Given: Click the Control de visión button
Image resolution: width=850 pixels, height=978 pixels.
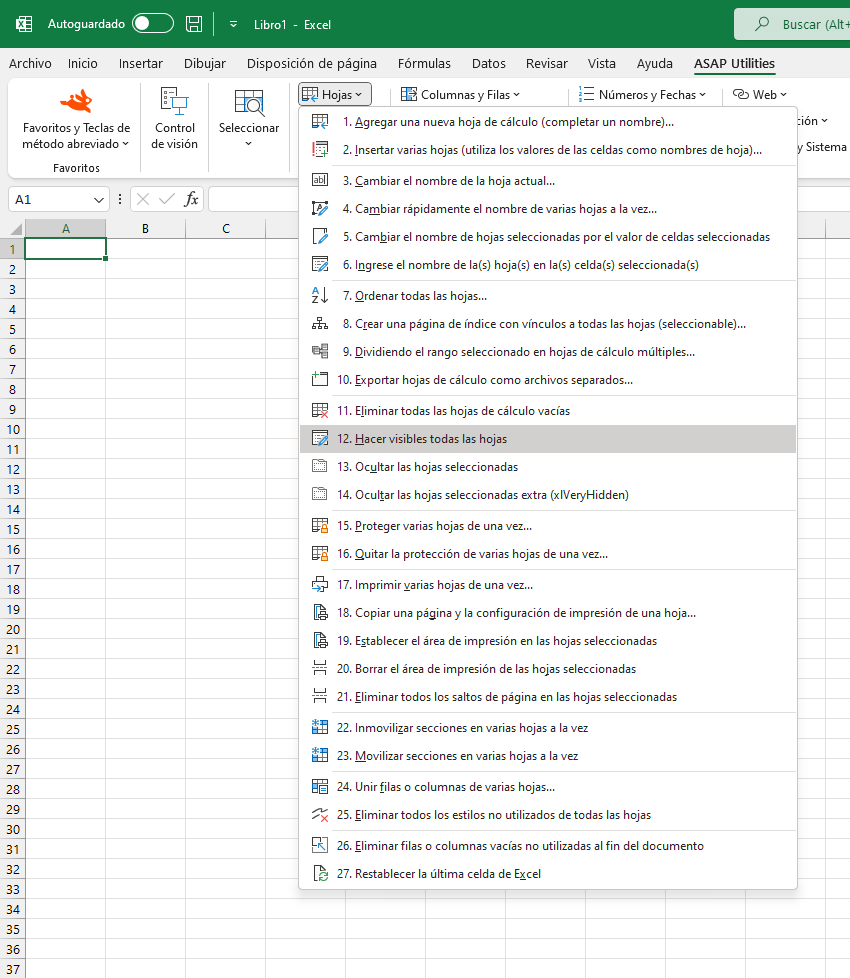Looking at the screenshot, I should pyautogui.click(x=175, y=119).
